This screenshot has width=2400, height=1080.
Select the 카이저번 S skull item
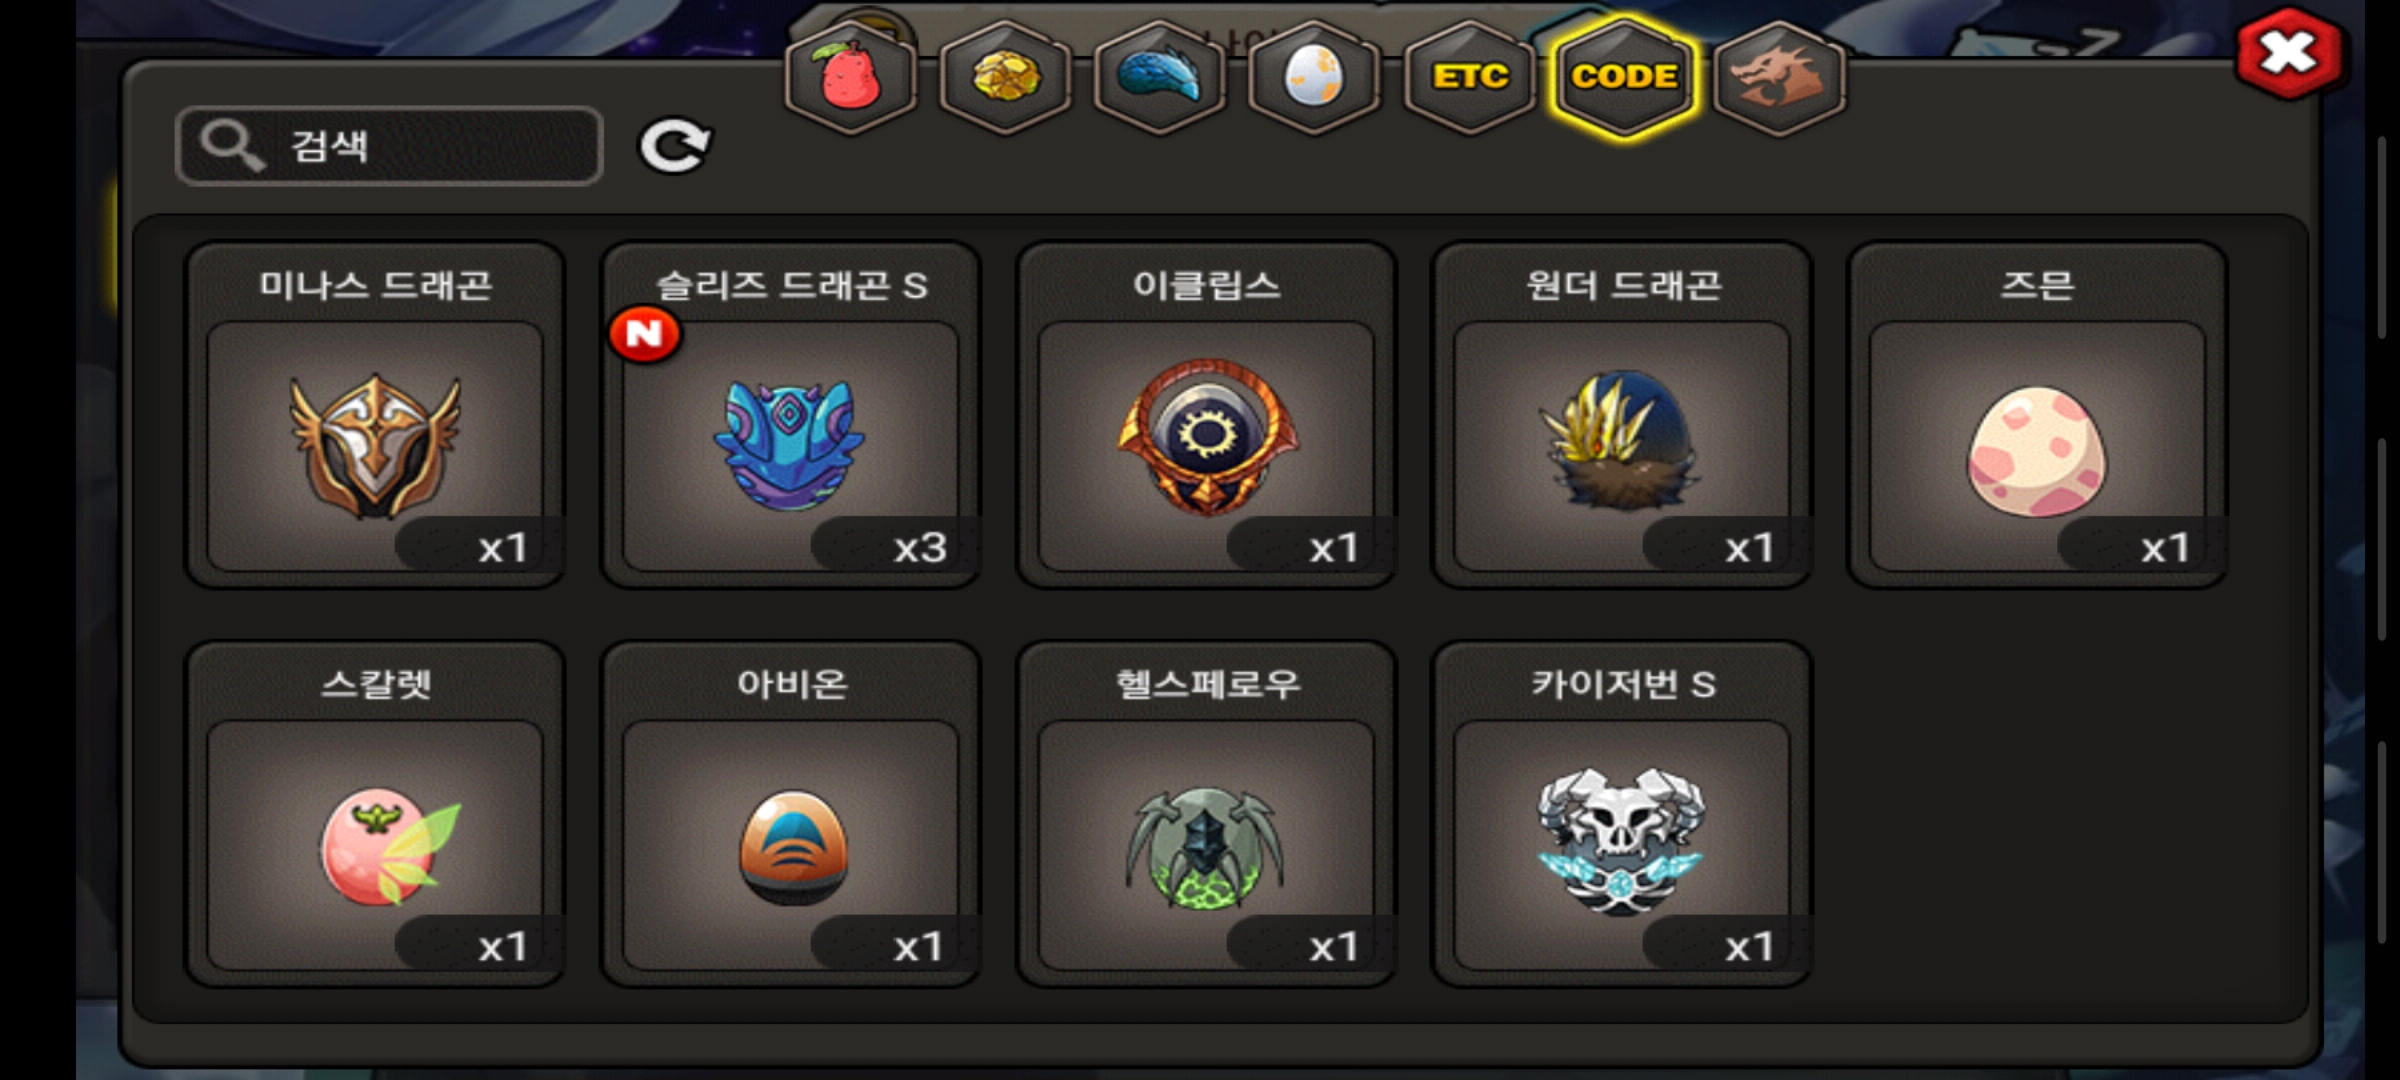point(1622,814)
